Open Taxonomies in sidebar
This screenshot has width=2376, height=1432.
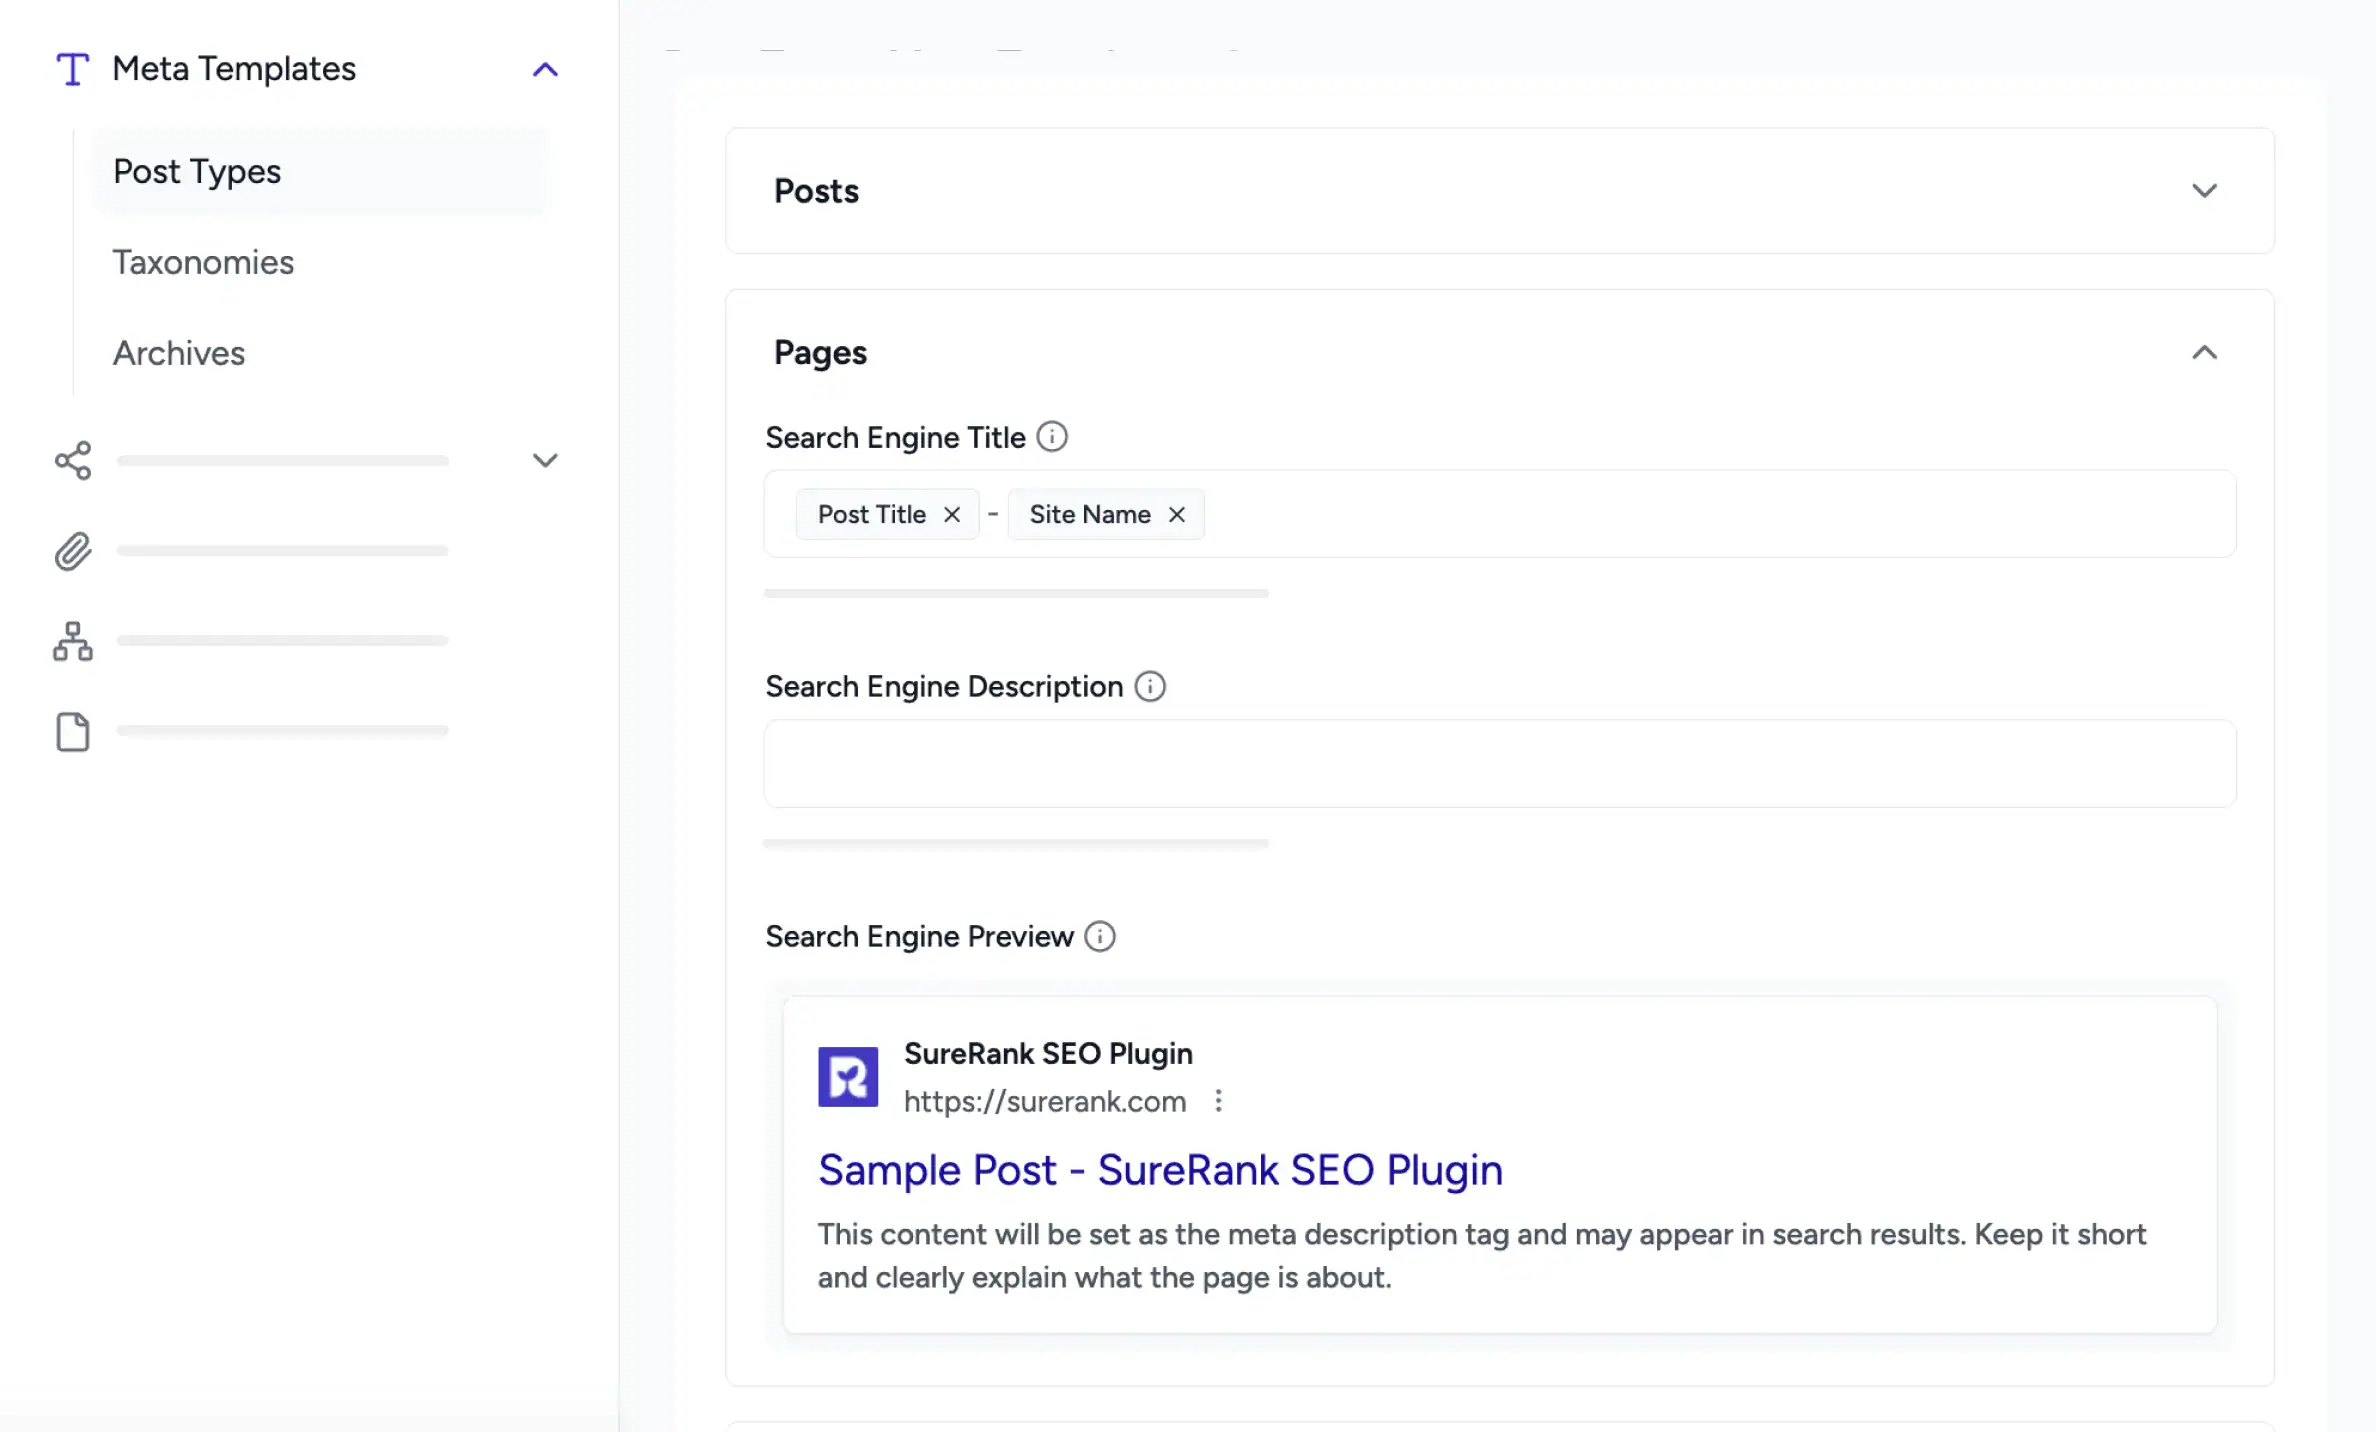(203, 262)
